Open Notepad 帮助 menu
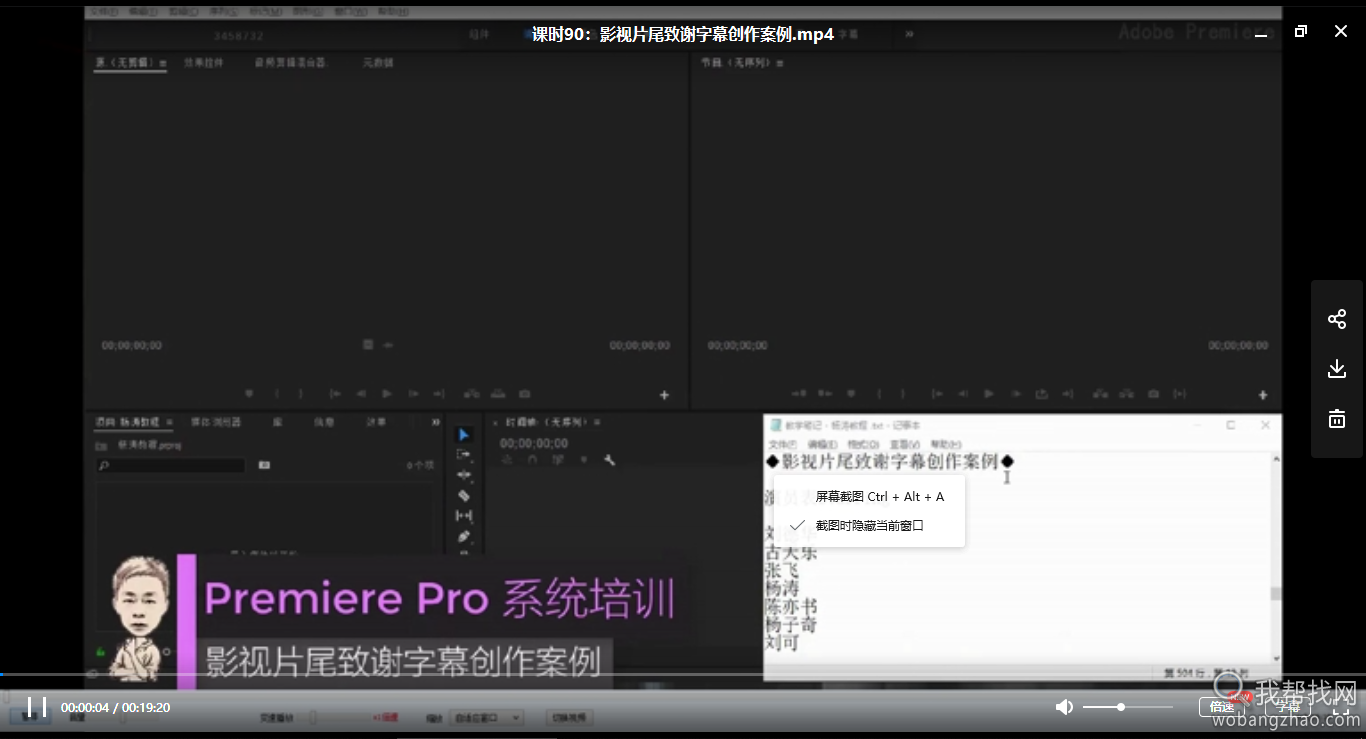Image resolution: width=1366 pixels, height=739 pixels. [x=945, y=444]
